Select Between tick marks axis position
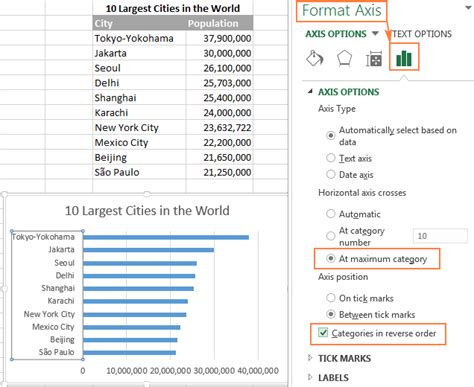The width and height of the screenshot is (474, 387). (x=331, y=314)
